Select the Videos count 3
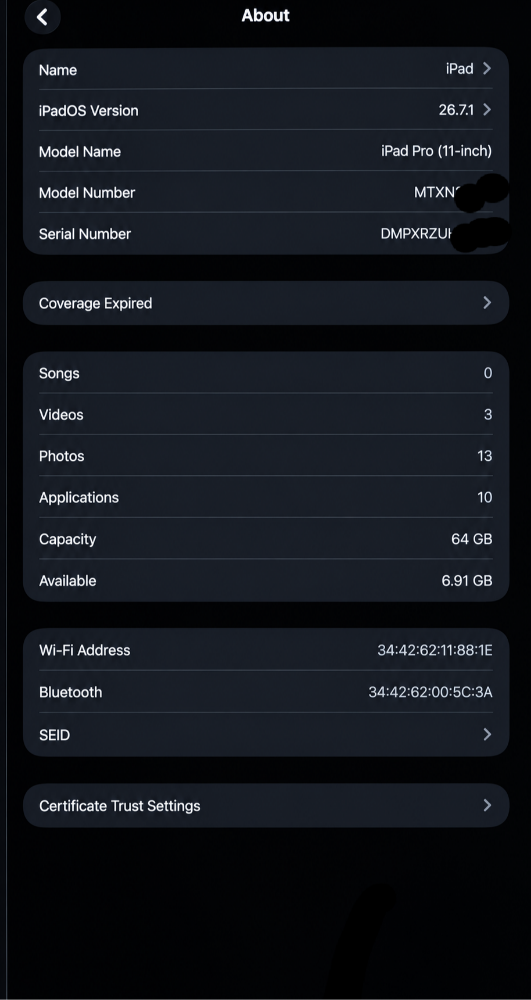 [x=488, y=415]
